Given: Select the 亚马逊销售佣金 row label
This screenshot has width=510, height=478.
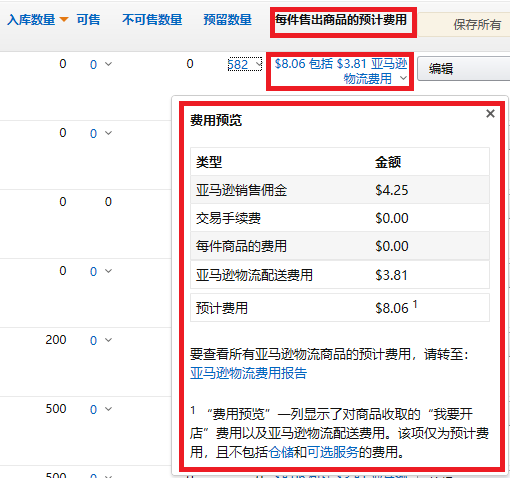Looking at the screenshot, I should pyautogui.click(x=242, y=190).
